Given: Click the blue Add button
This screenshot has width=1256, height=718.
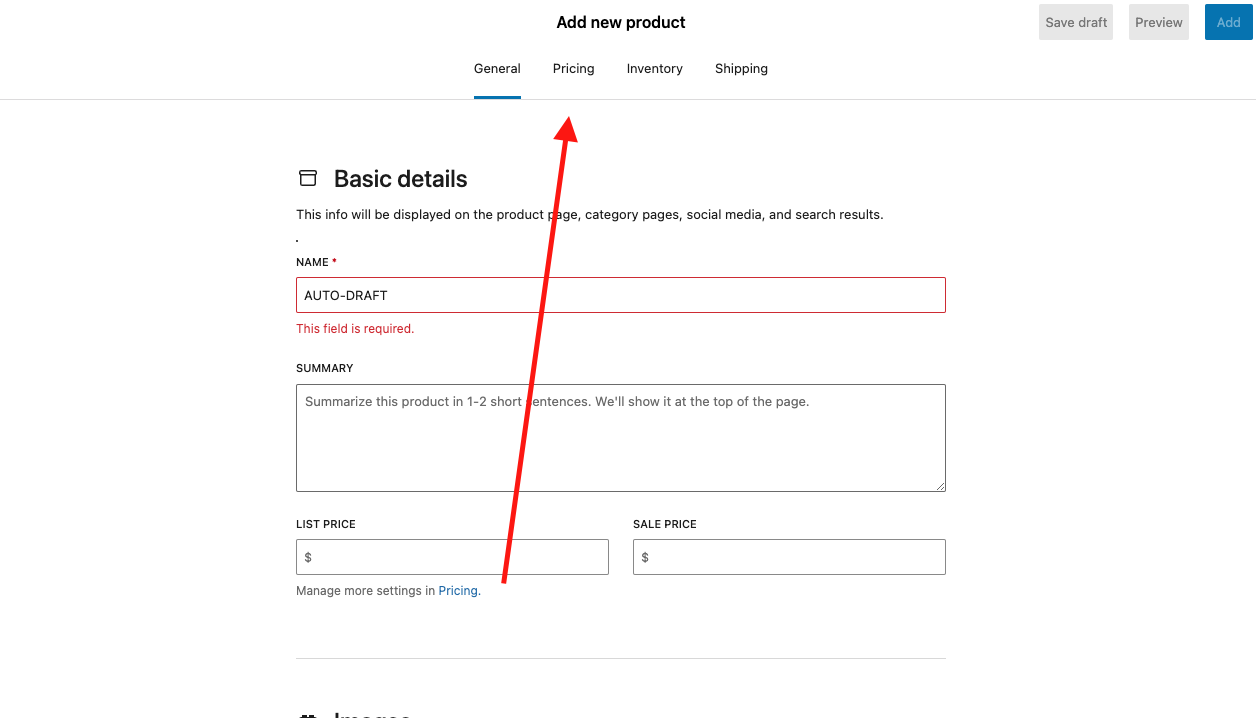Looking at the screenshot, I should (x=1228, y=21).
